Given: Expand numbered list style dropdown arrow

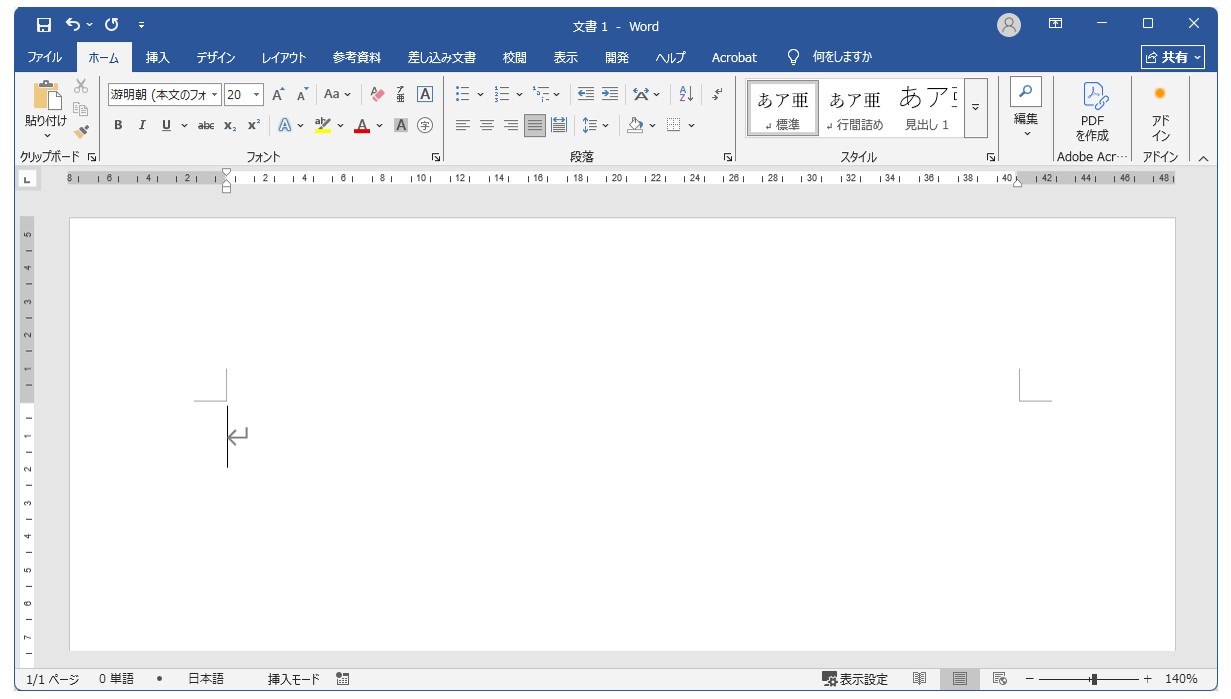Looking at the screenshot, I should click(x=520, y=95).
